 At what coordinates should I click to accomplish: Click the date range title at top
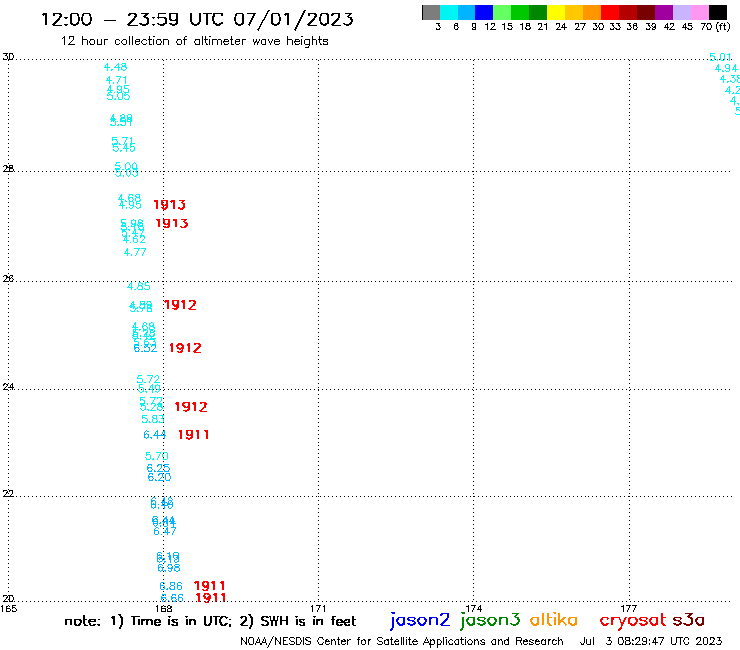(x=197, y=19)
